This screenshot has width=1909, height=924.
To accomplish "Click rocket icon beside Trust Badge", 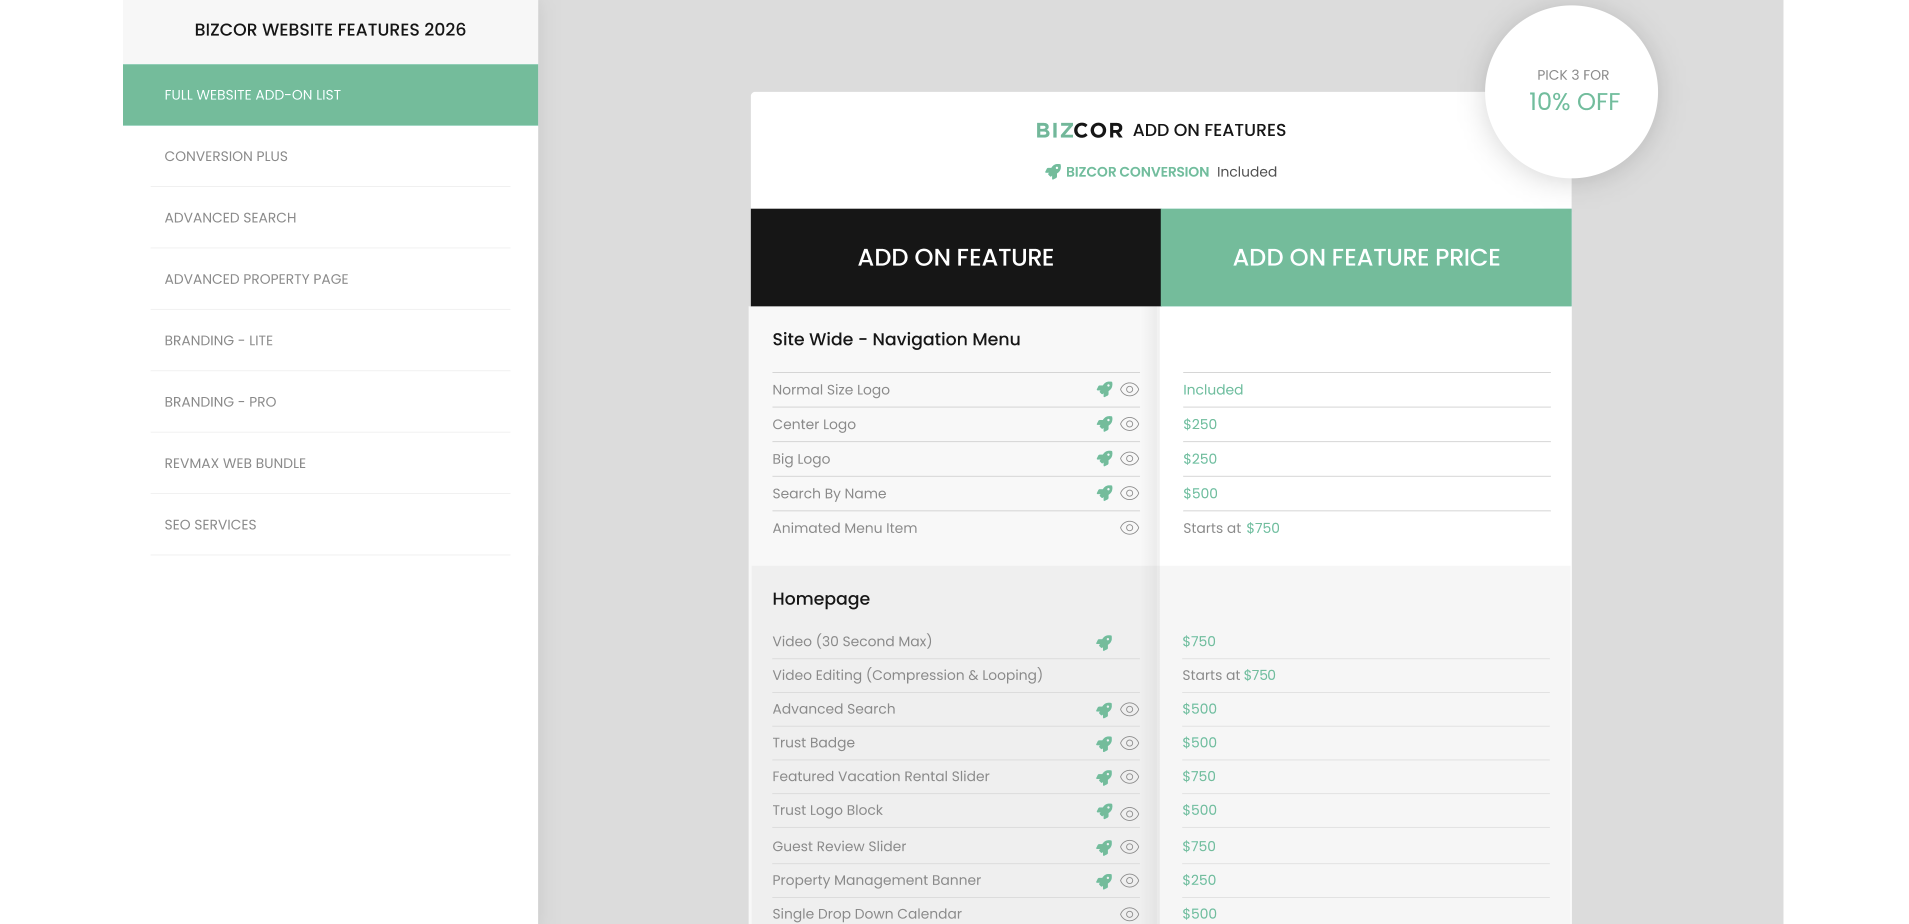I will (x=1104, y=744).
